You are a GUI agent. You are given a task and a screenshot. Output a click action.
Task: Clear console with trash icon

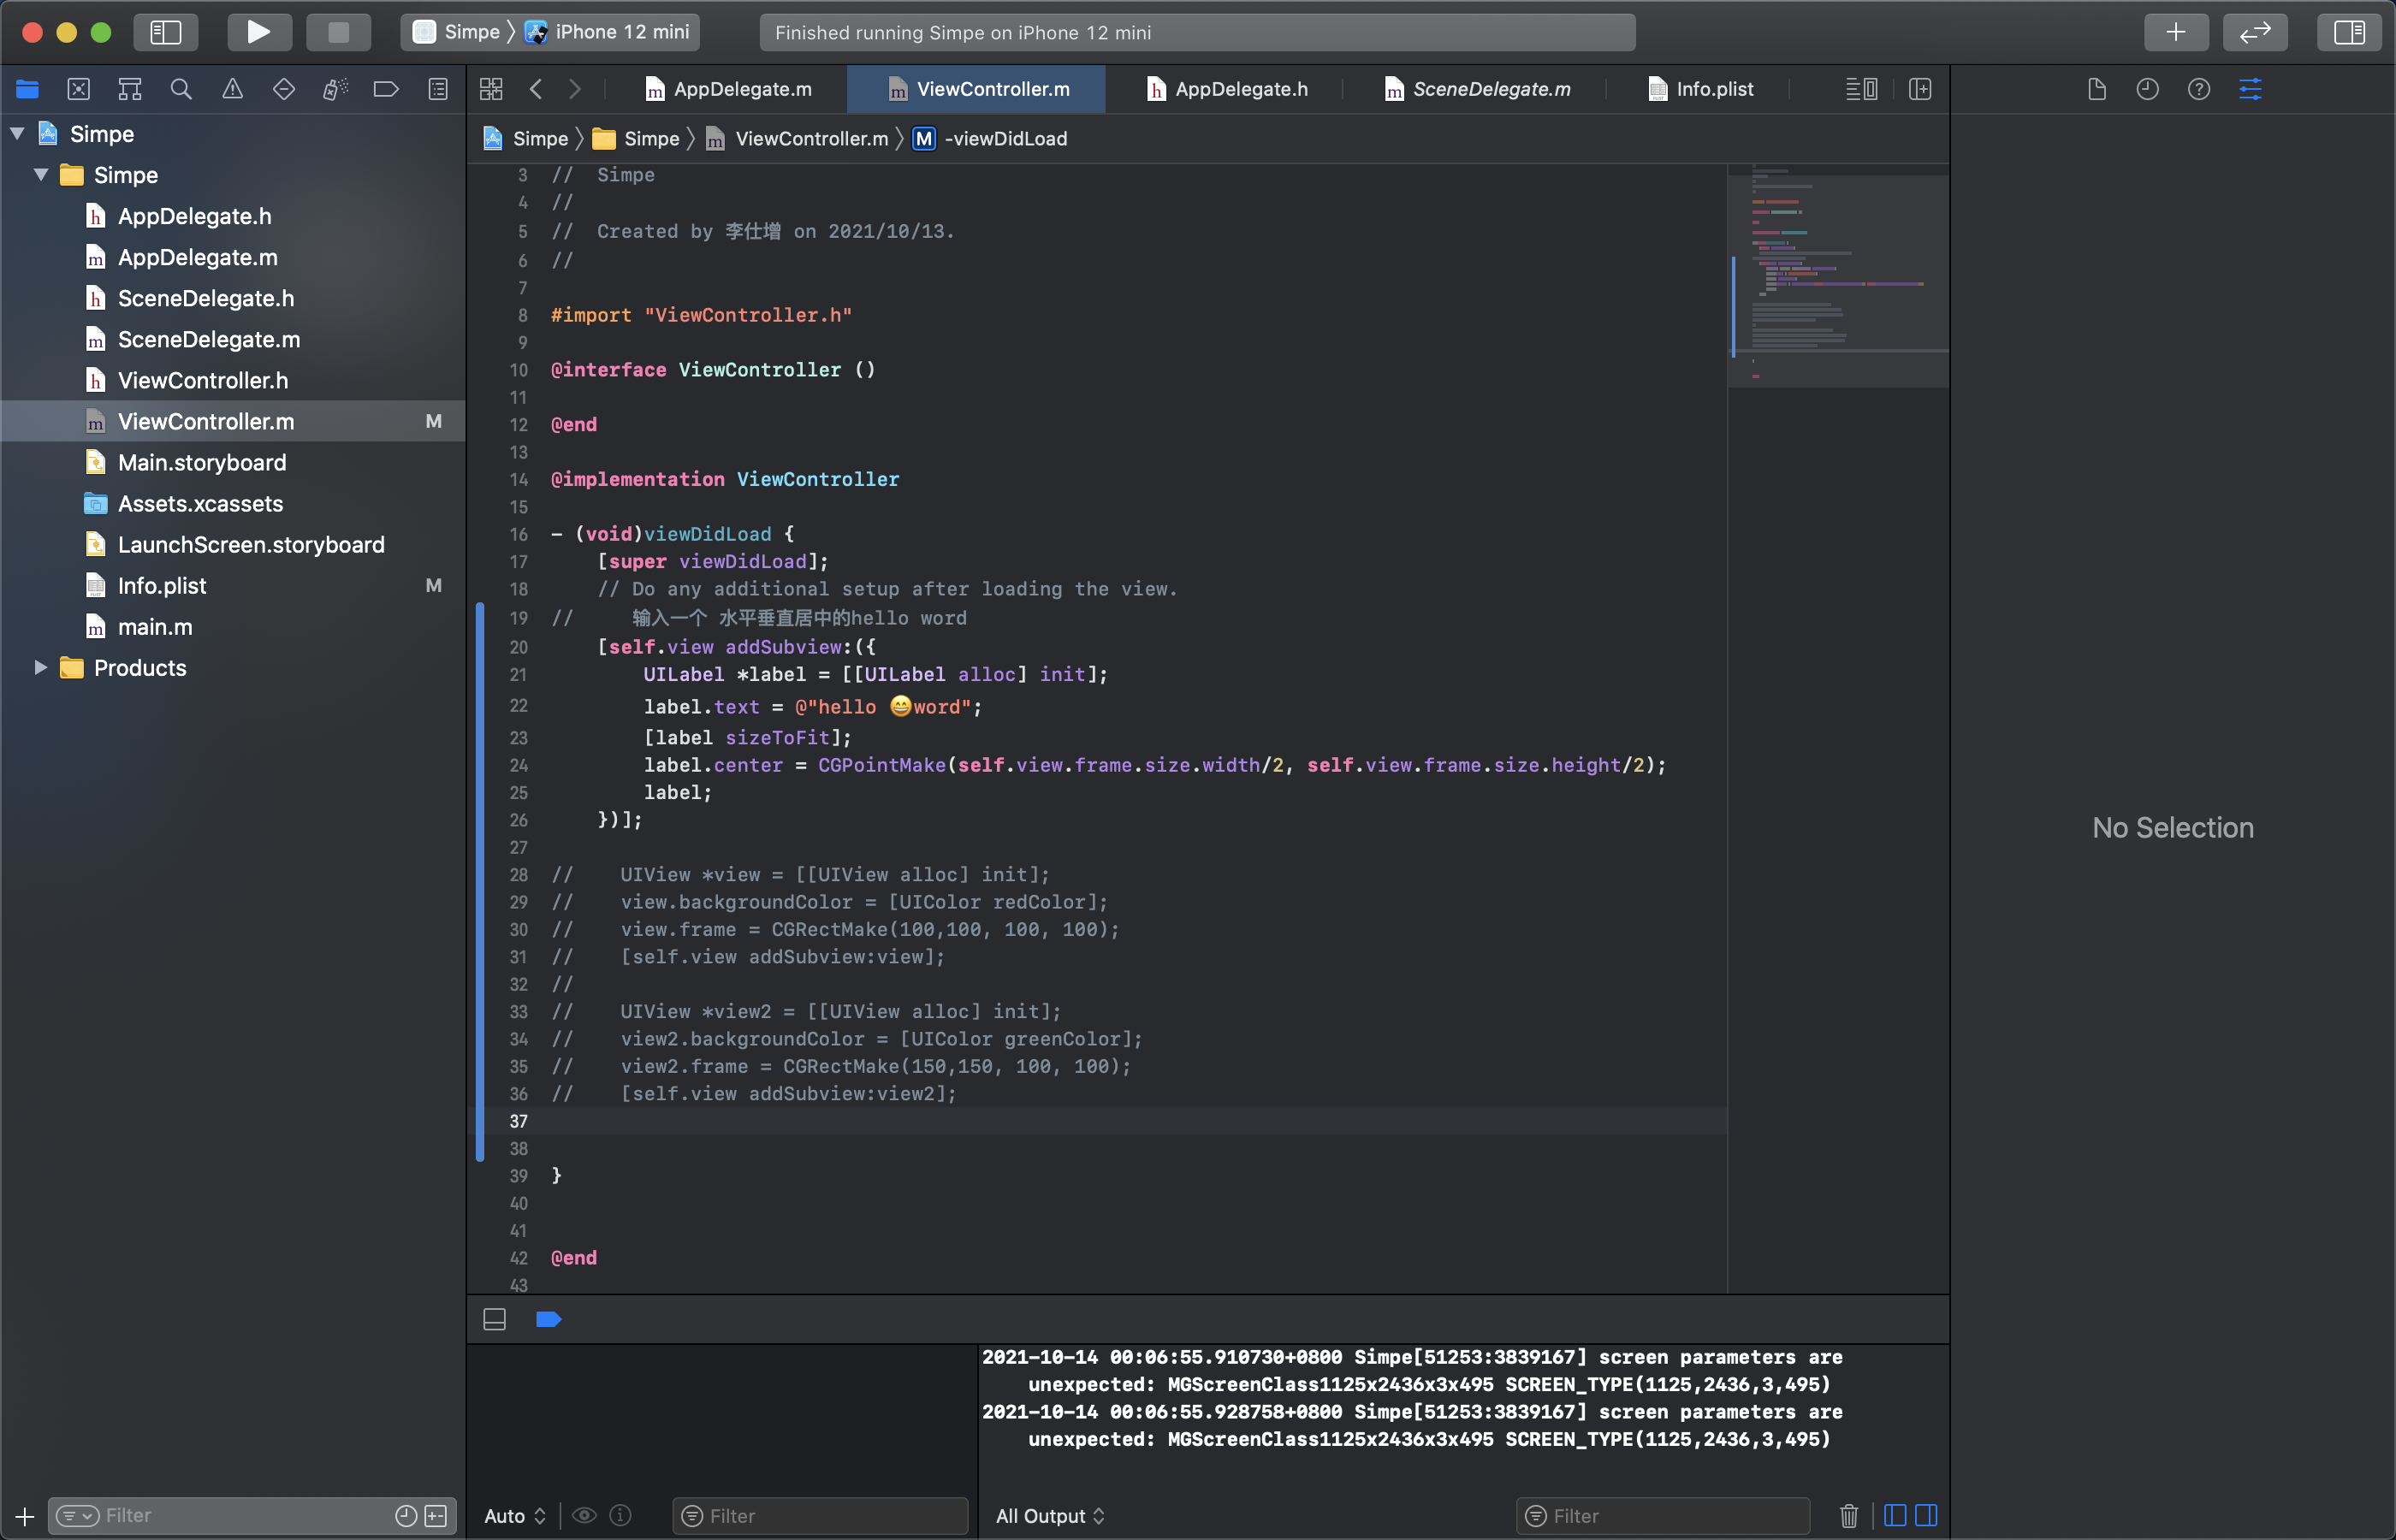pos(1848,1515)
